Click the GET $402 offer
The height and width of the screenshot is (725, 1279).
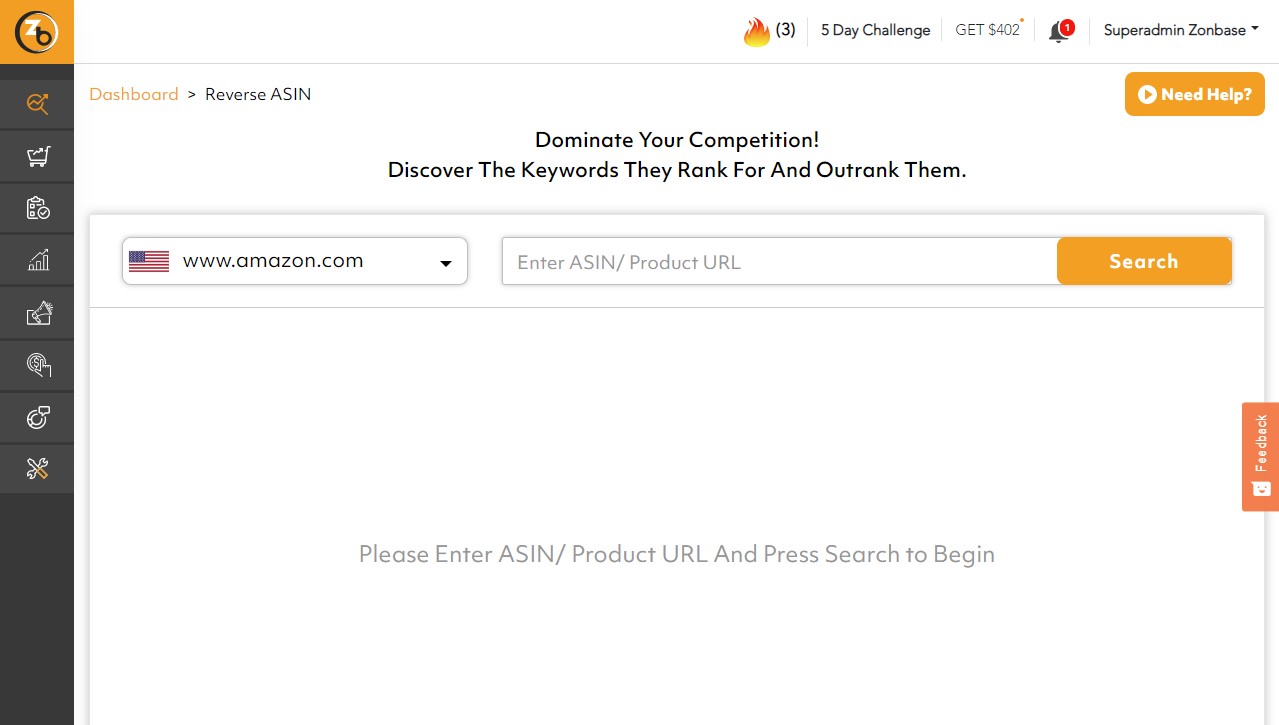click(987, 30)
